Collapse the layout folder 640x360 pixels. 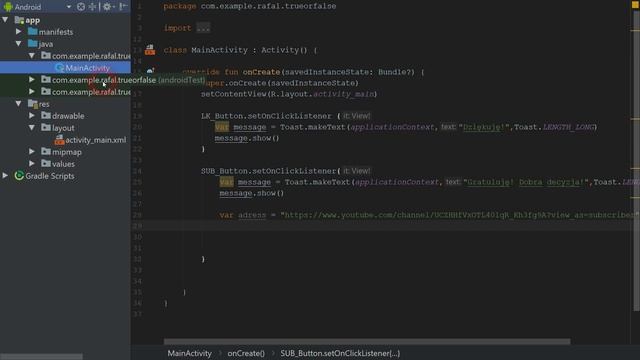coord(31,128)
